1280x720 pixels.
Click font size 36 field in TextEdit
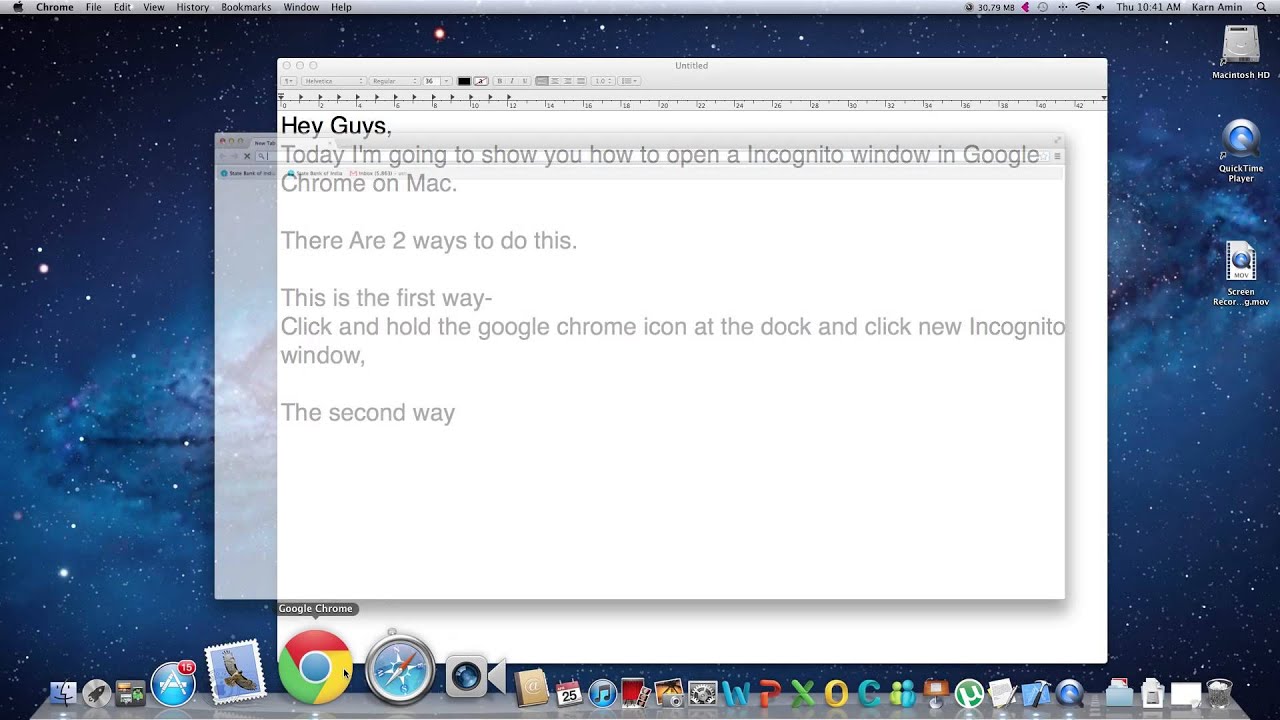coord(431,81)
